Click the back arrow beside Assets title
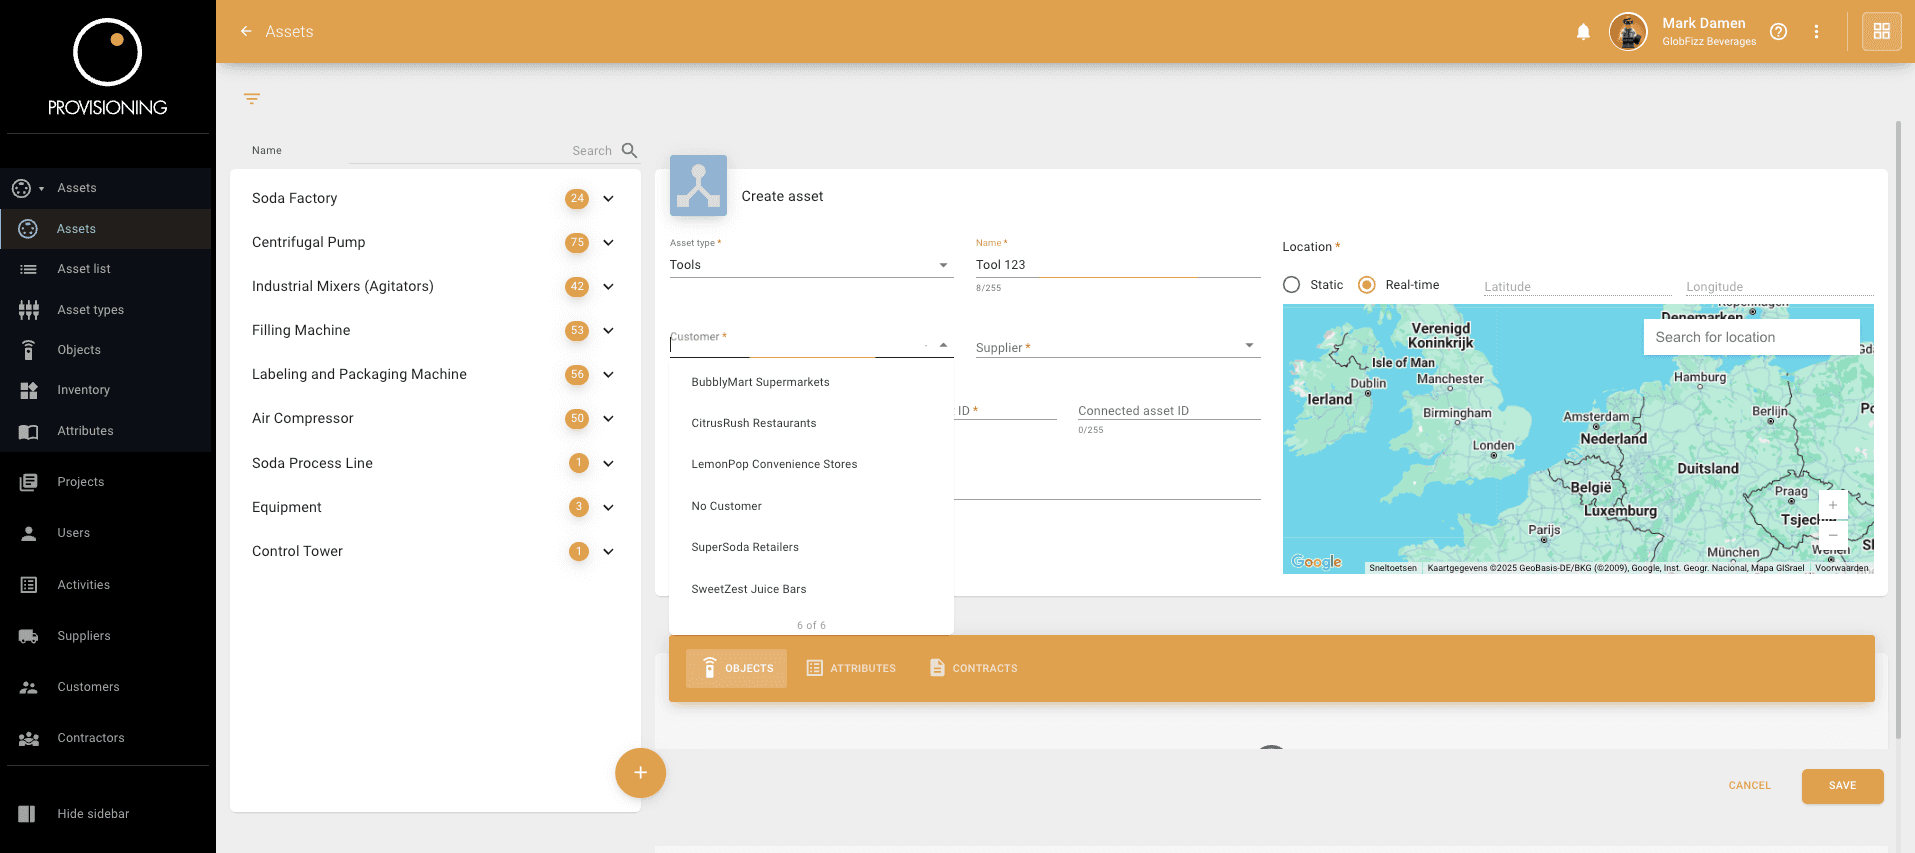 246,32
